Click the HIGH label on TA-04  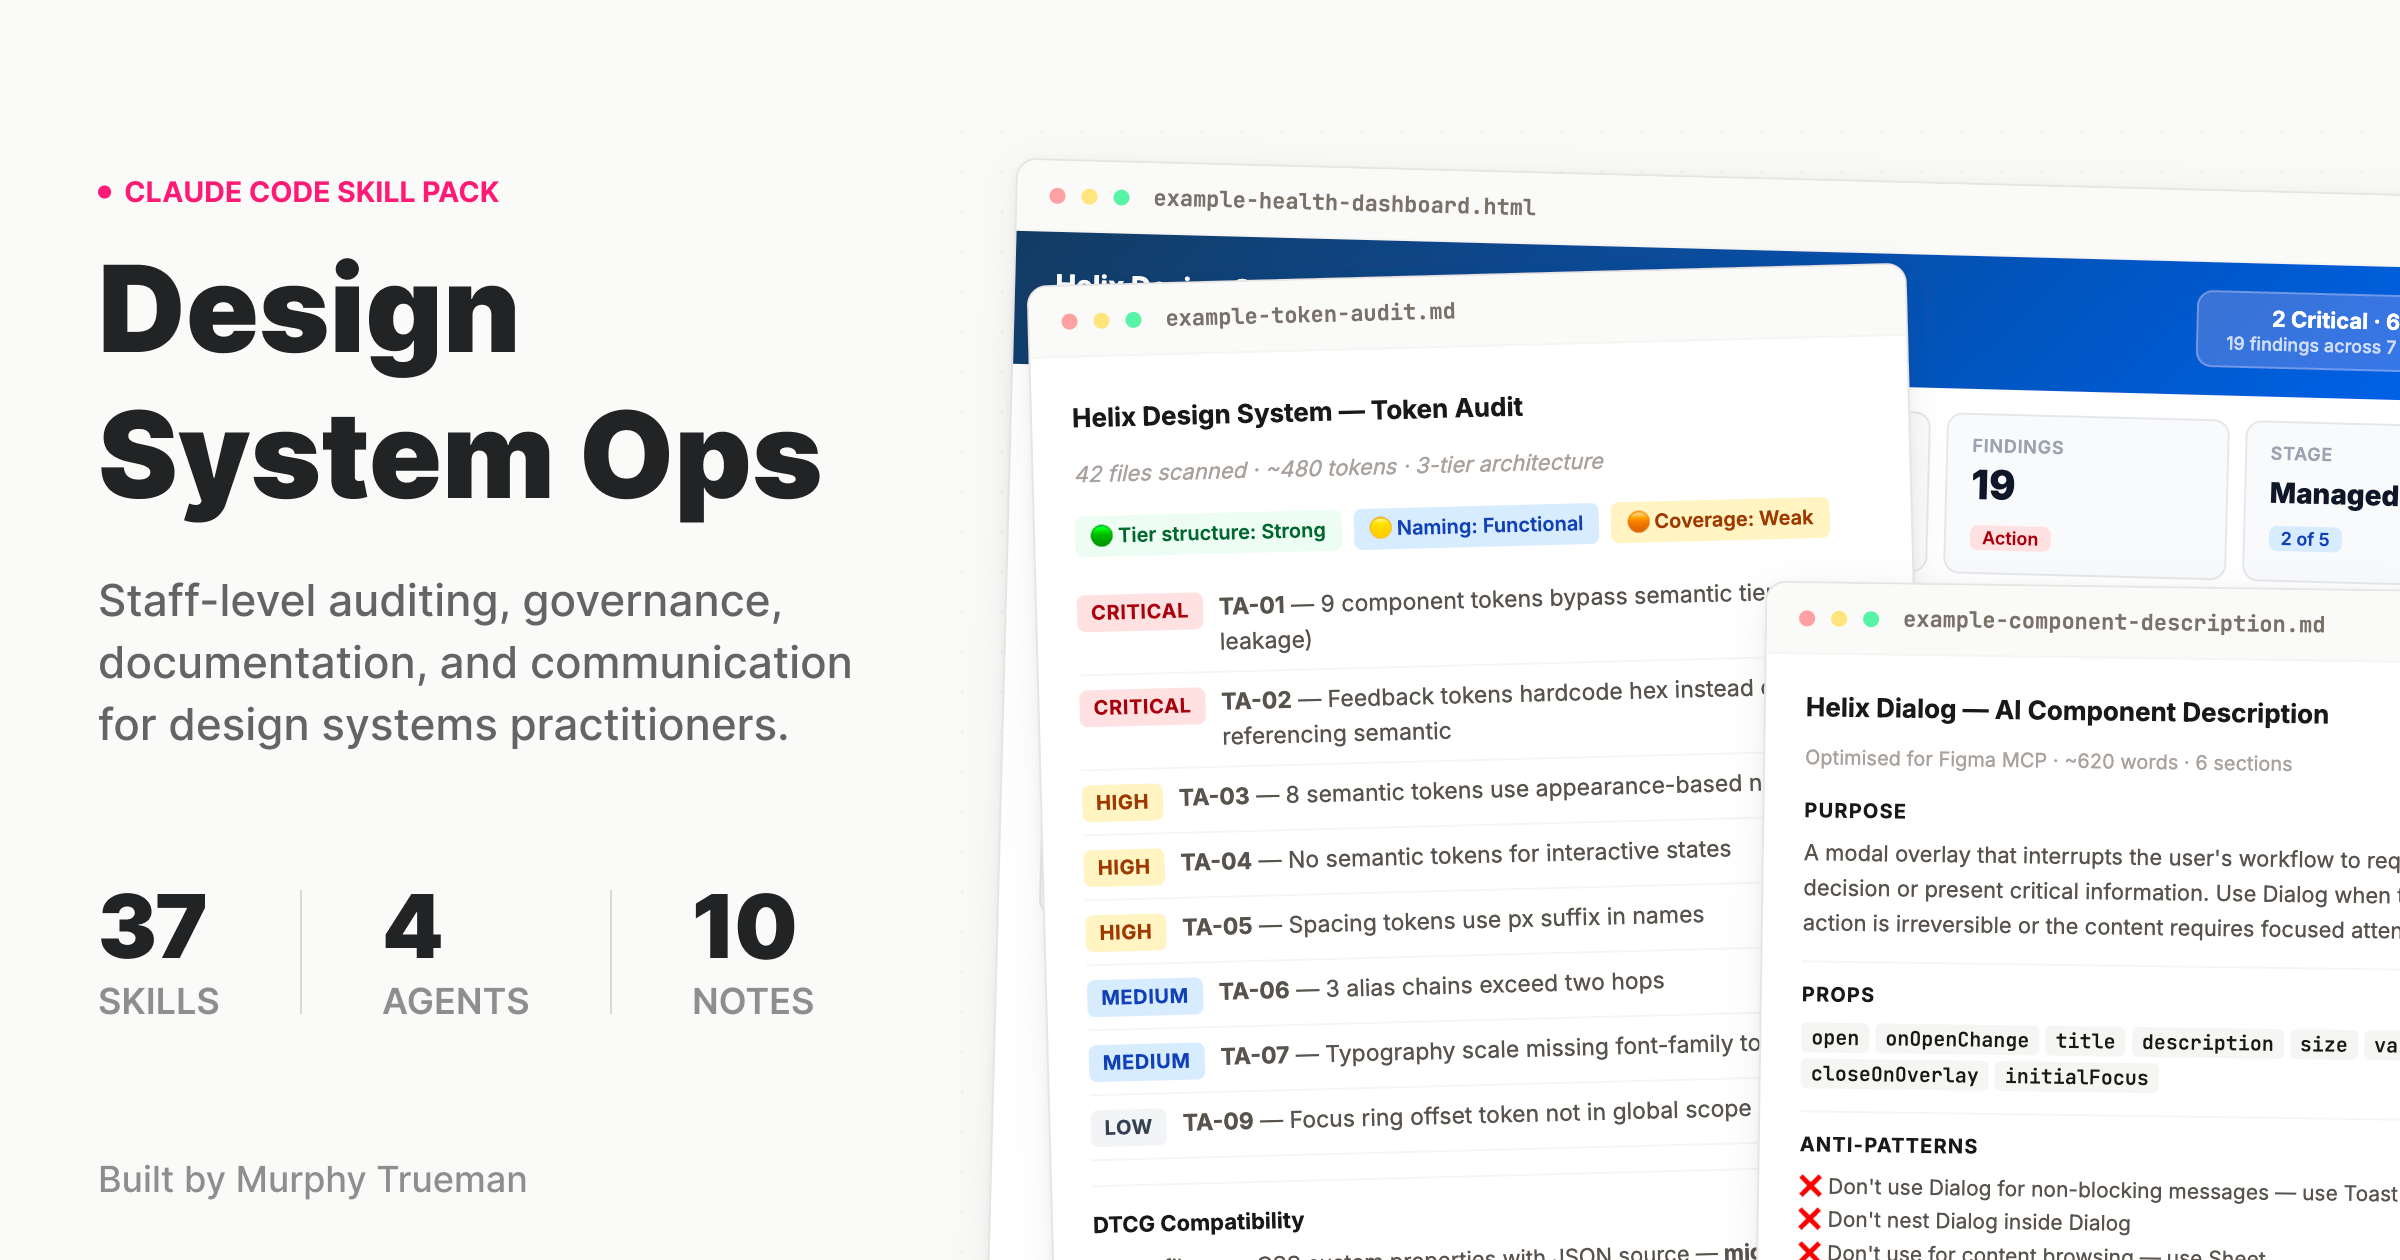1123,866
